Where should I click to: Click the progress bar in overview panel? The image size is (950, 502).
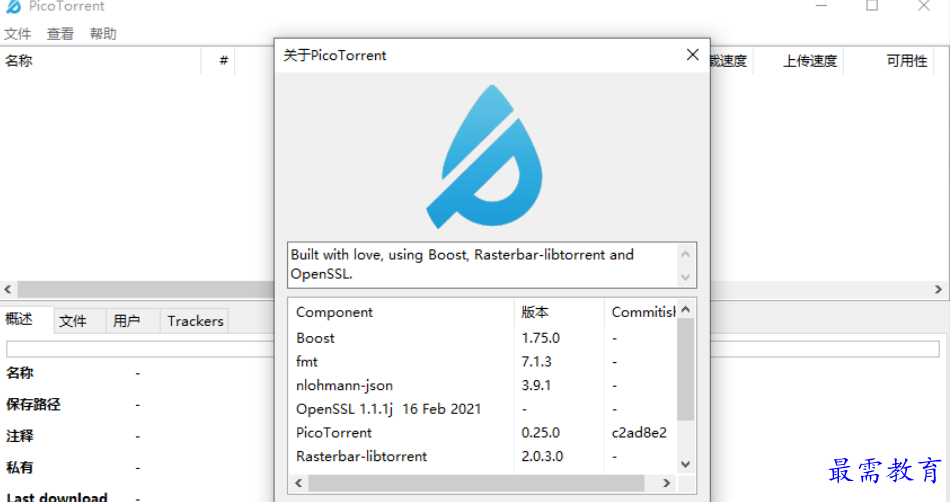(x=473, y=349)
